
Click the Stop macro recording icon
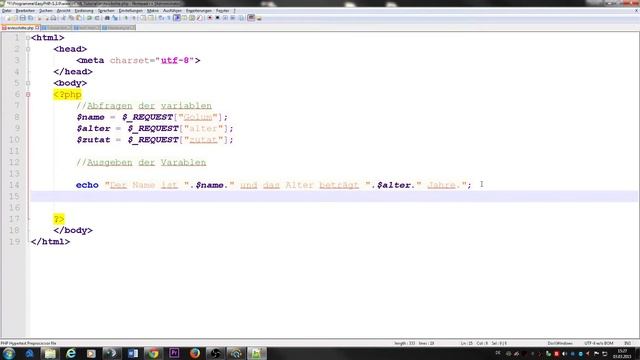pos(217,18)
